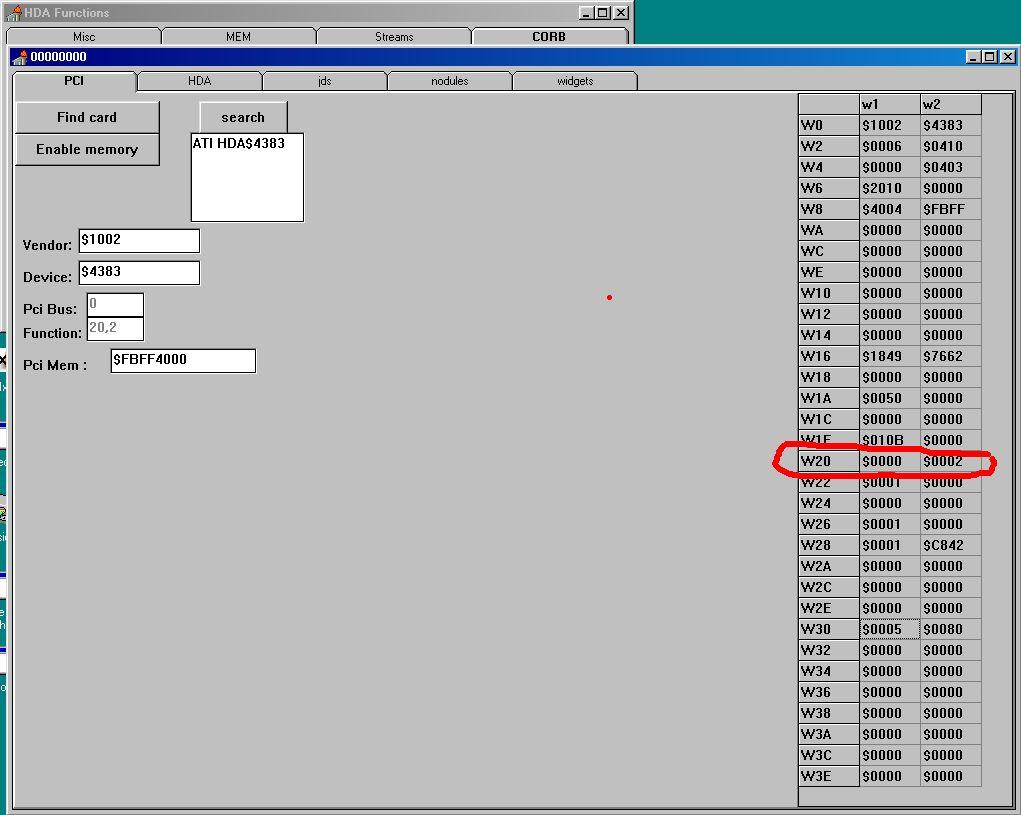Click the HDA Functions window icon
The image size is (1021, 815).
pos(14,13)
